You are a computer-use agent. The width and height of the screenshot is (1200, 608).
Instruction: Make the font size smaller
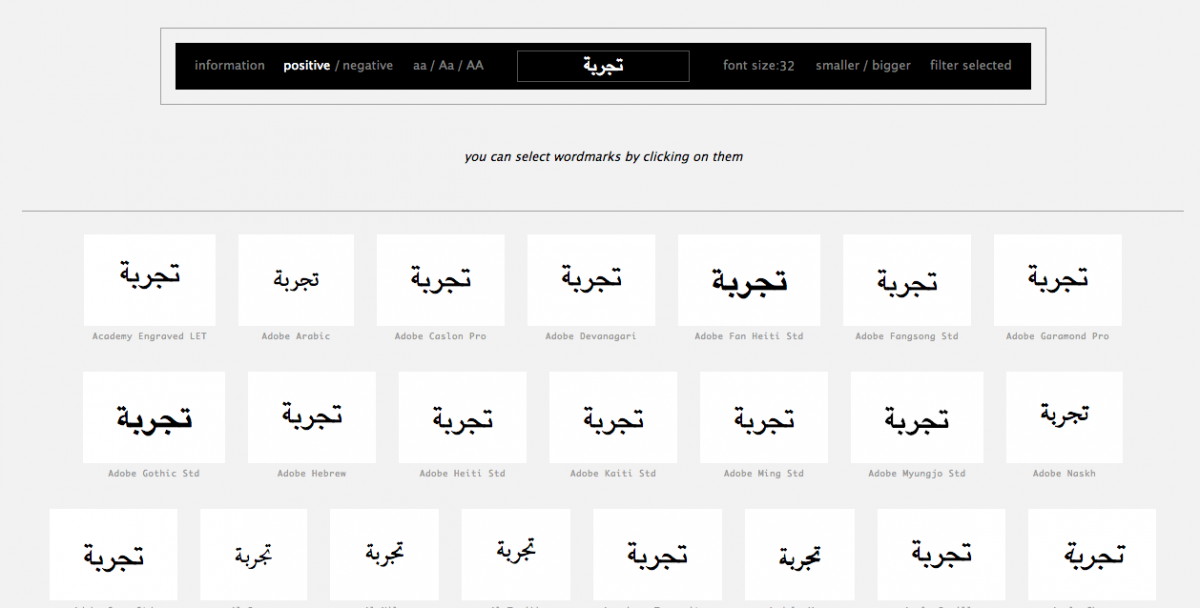click(837, 66)
